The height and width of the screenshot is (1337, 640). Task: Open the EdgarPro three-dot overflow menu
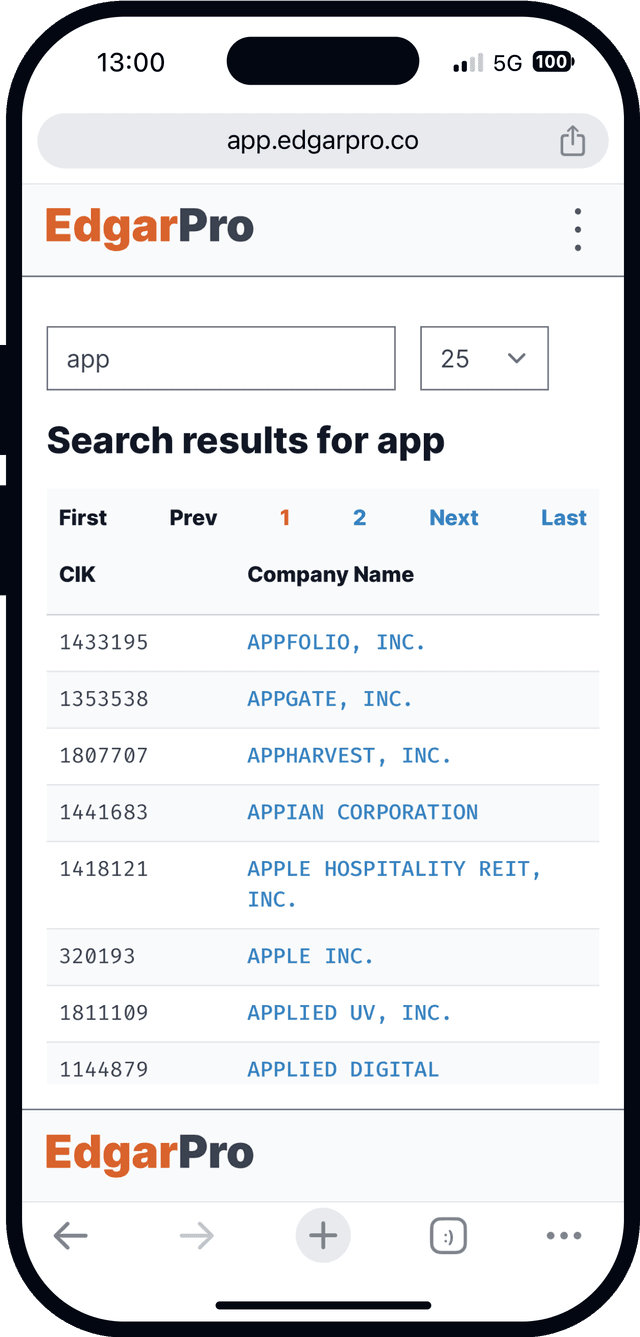pos(578,228)
